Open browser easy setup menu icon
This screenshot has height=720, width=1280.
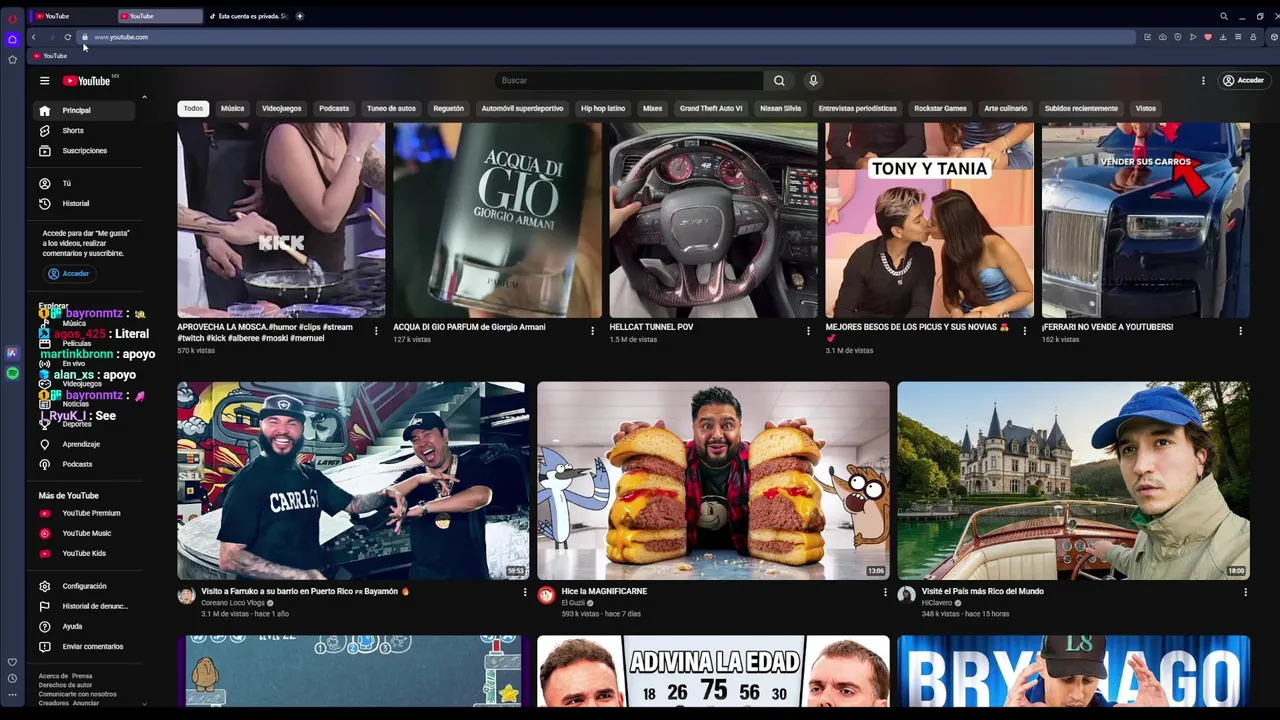click(1237, 37)
